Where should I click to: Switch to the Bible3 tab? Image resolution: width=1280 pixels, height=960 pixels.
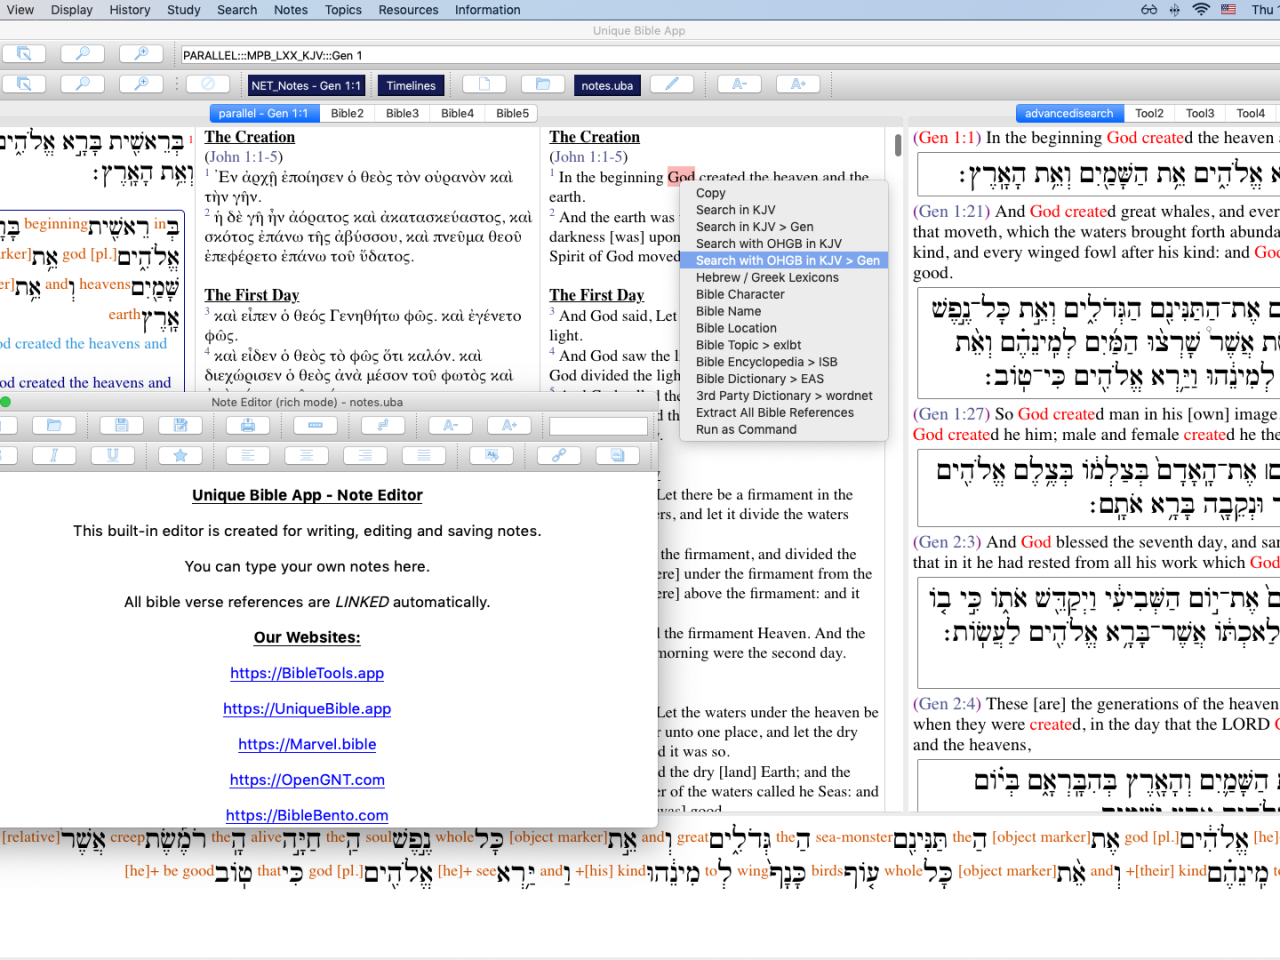coord(402,113)
